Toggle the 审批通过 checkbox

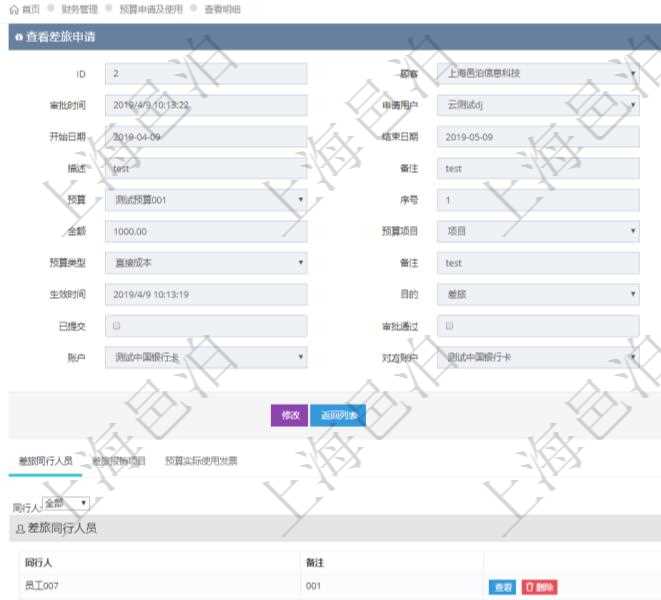(x=449, y=326)
